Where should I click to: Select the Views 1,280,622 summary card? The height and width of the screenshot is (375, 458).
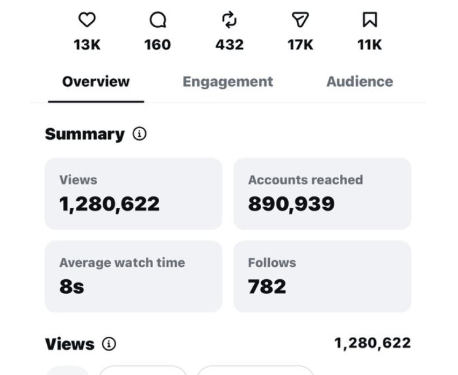(133, 194)
